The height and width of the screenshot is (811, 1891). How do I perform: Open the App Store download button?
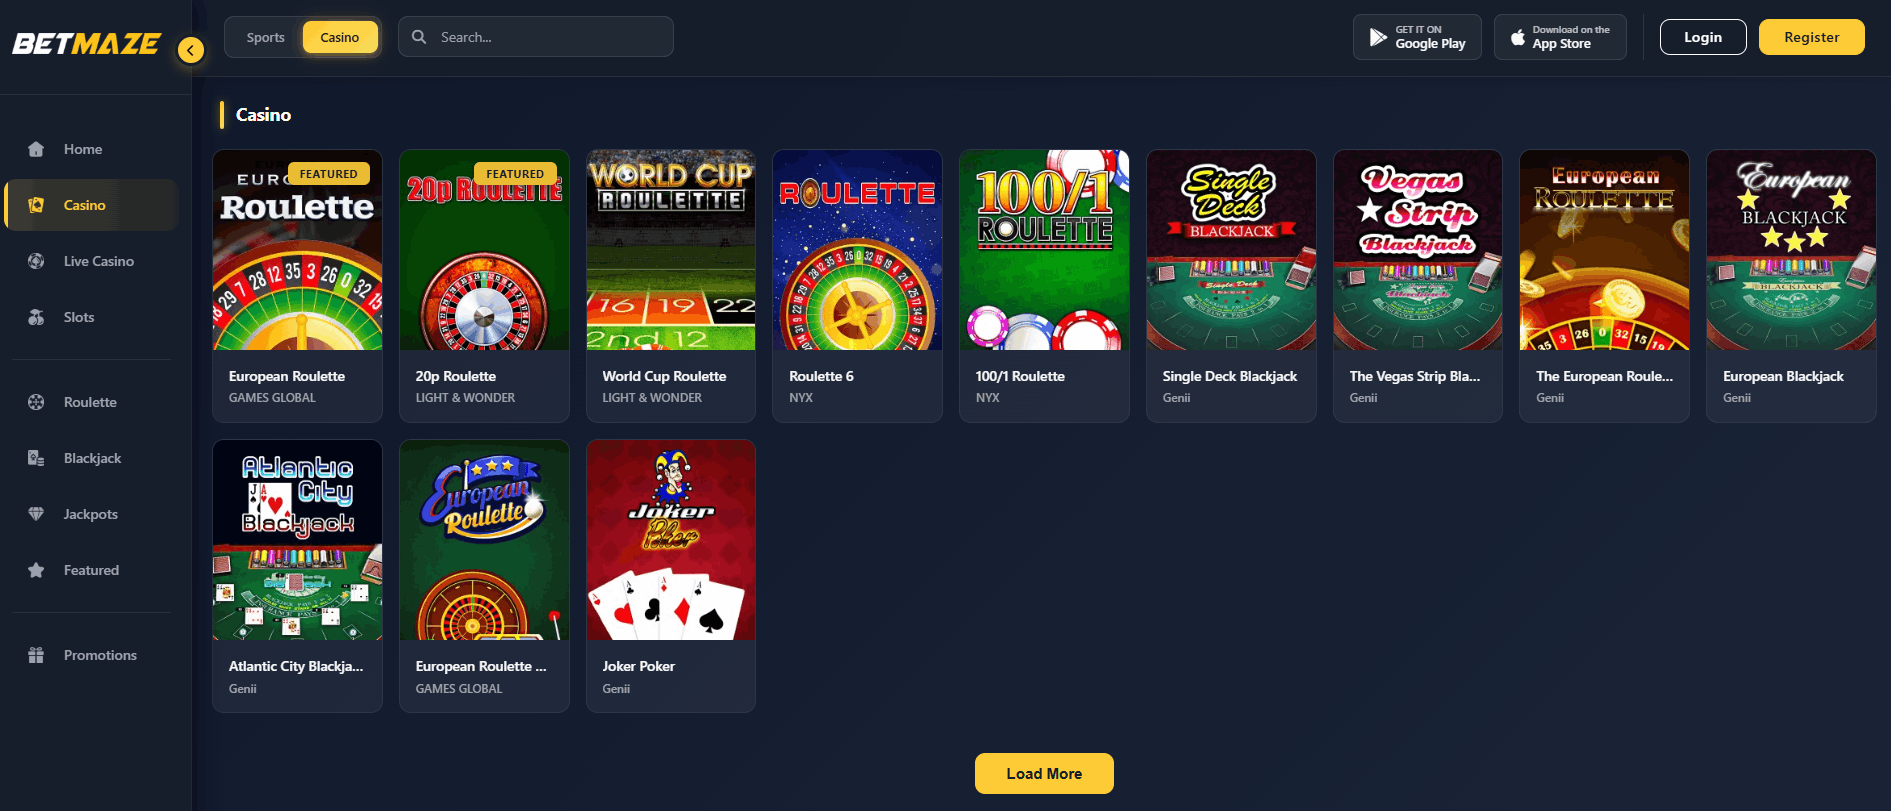[1560, 37]
